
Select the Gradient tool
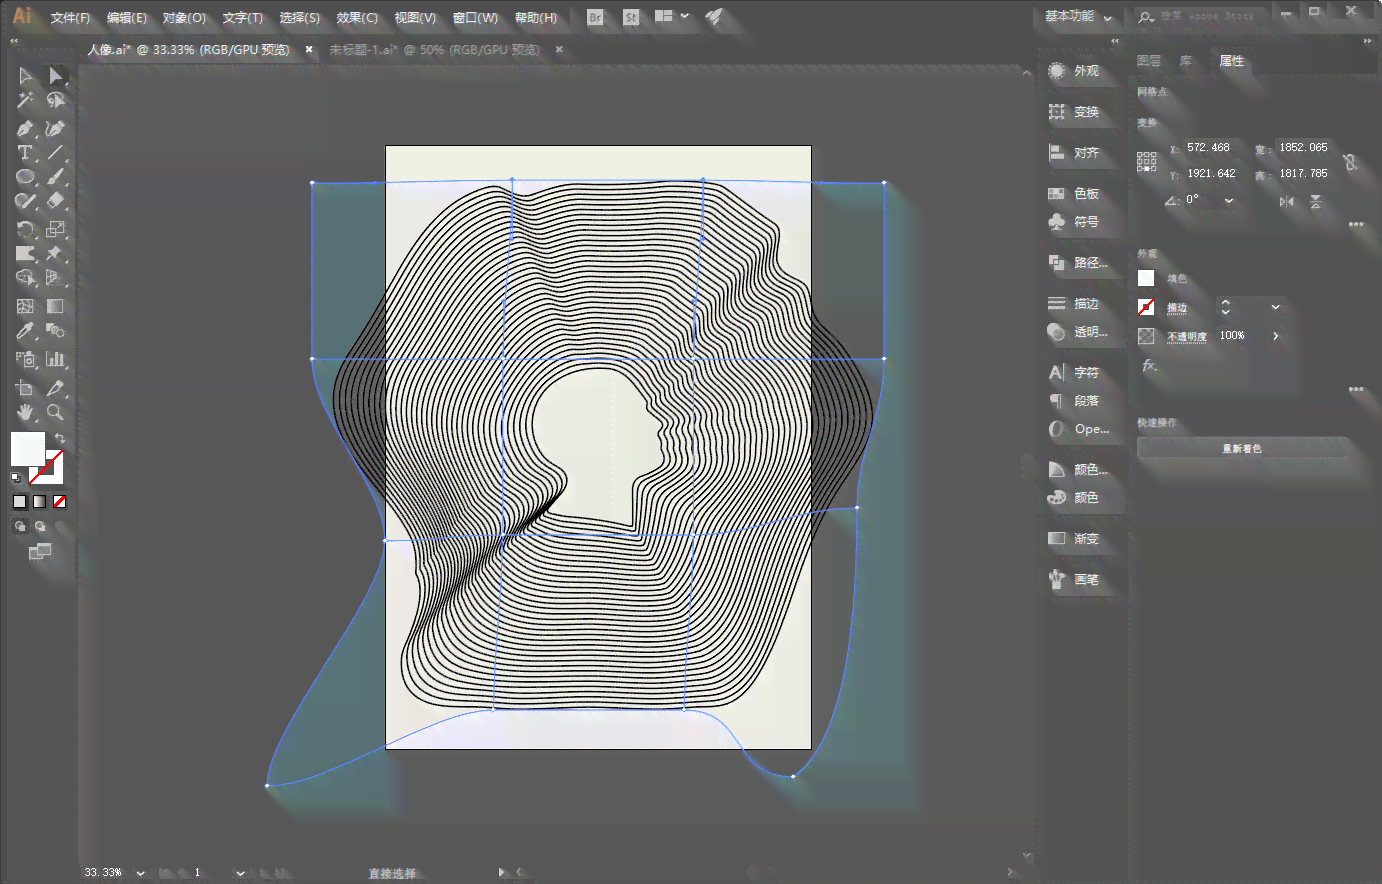click(x=55, y=306)
